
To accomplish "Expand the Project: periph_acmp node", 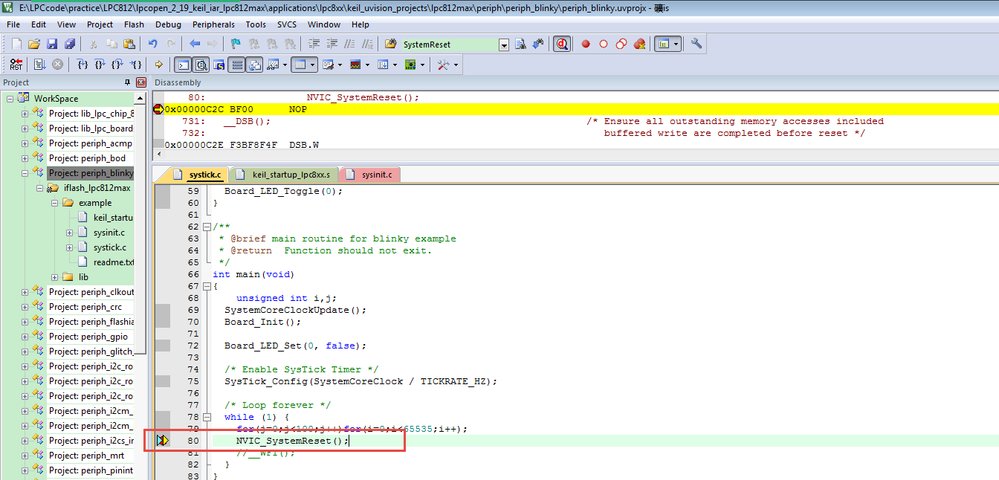I will point(25,143).
